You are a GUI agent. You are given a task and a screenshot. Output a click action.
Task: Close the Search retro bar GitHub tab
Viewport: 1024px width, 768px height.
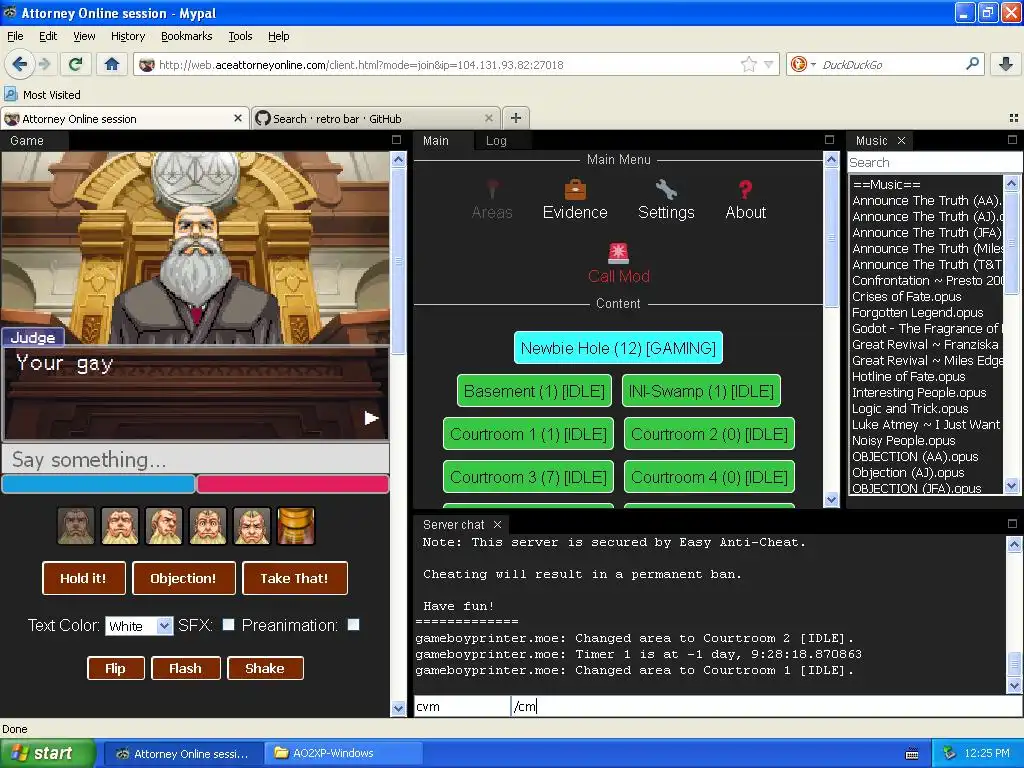point(488,118)
